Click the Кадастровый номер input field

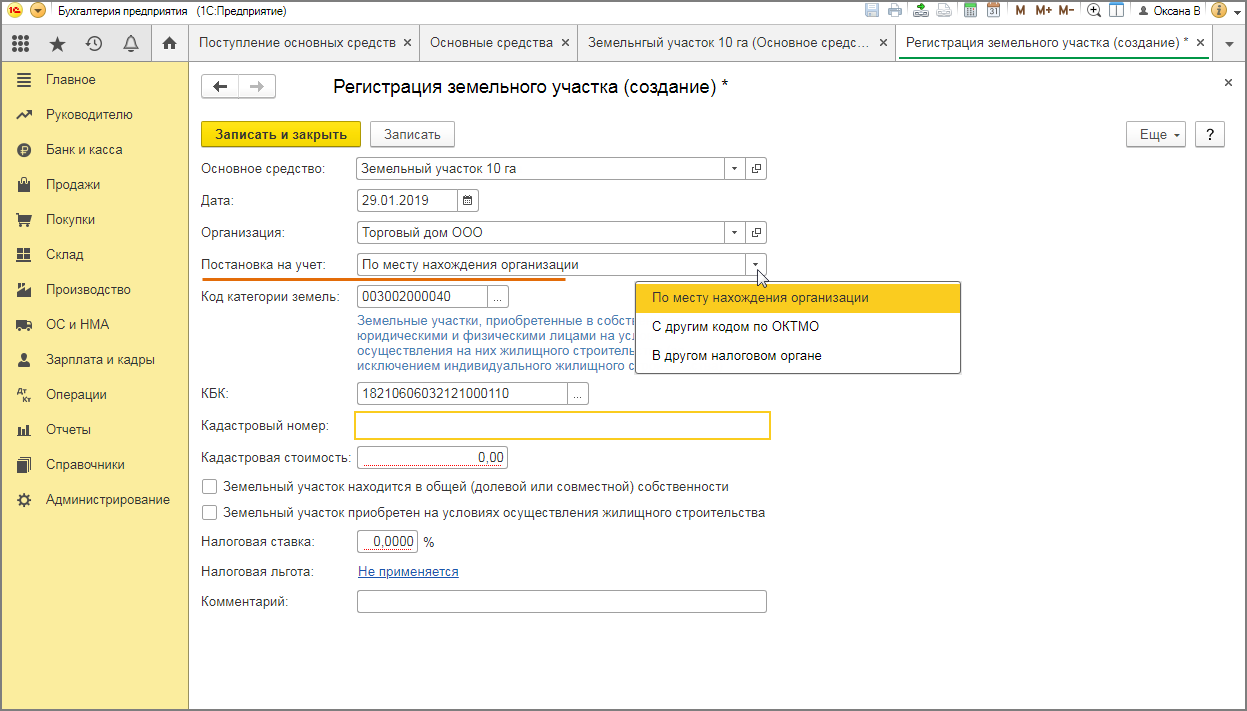pyautogui.click(x=562, y=426)
